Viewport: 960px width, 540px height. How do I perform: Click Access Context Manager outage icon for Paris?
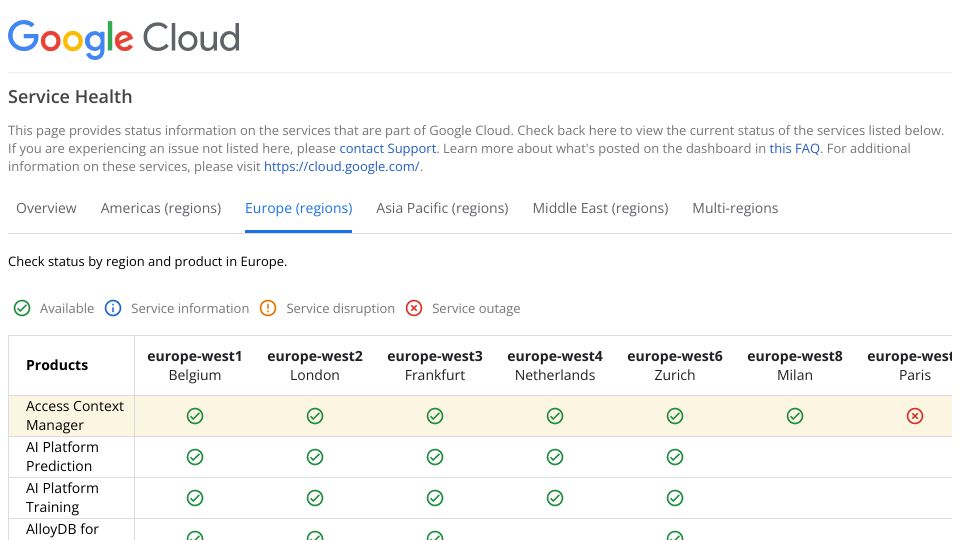915,416
